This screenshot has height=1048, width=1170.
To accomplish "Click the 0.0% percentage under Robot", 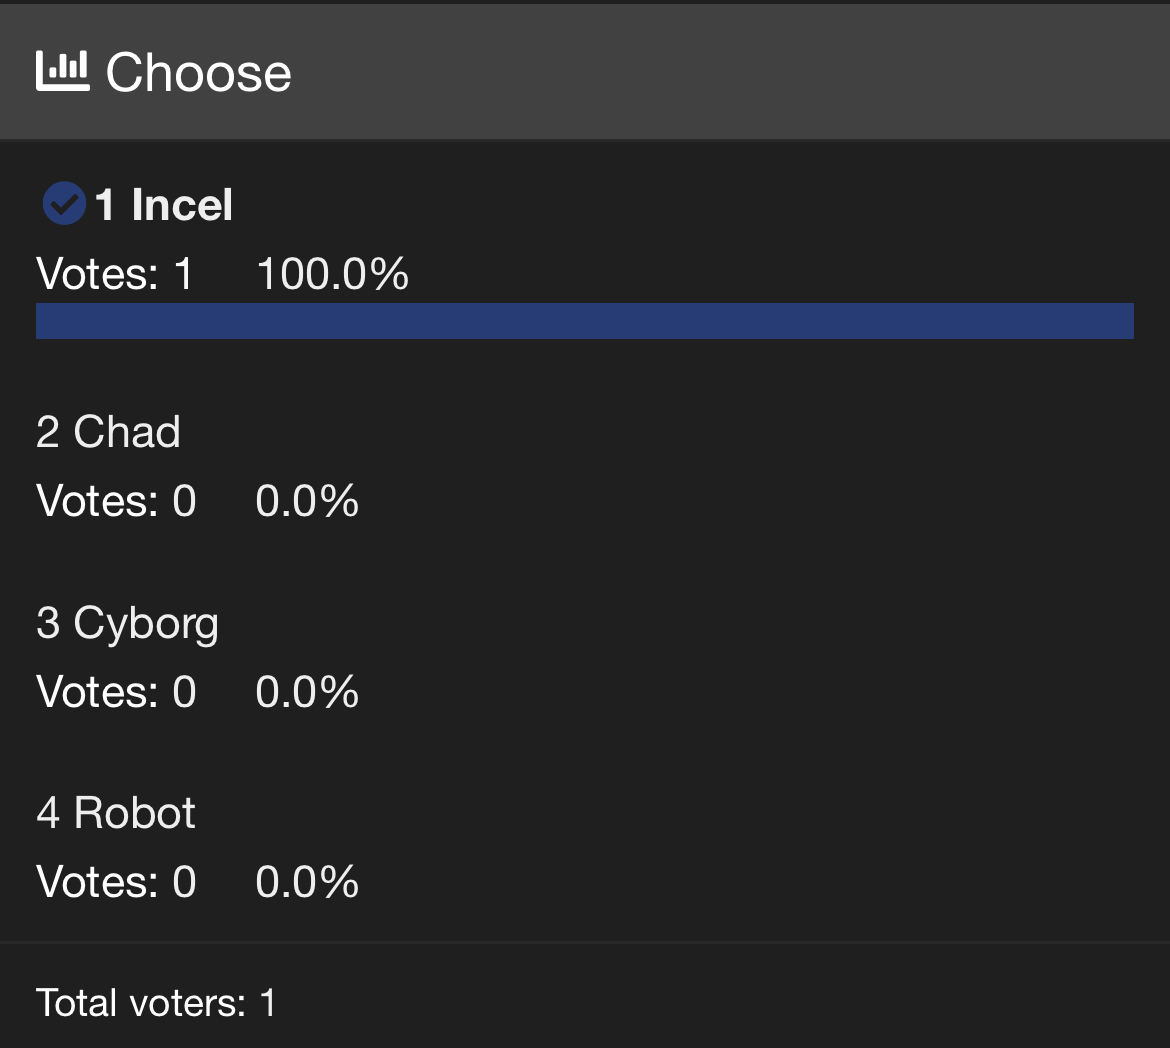I will (307, 882).
